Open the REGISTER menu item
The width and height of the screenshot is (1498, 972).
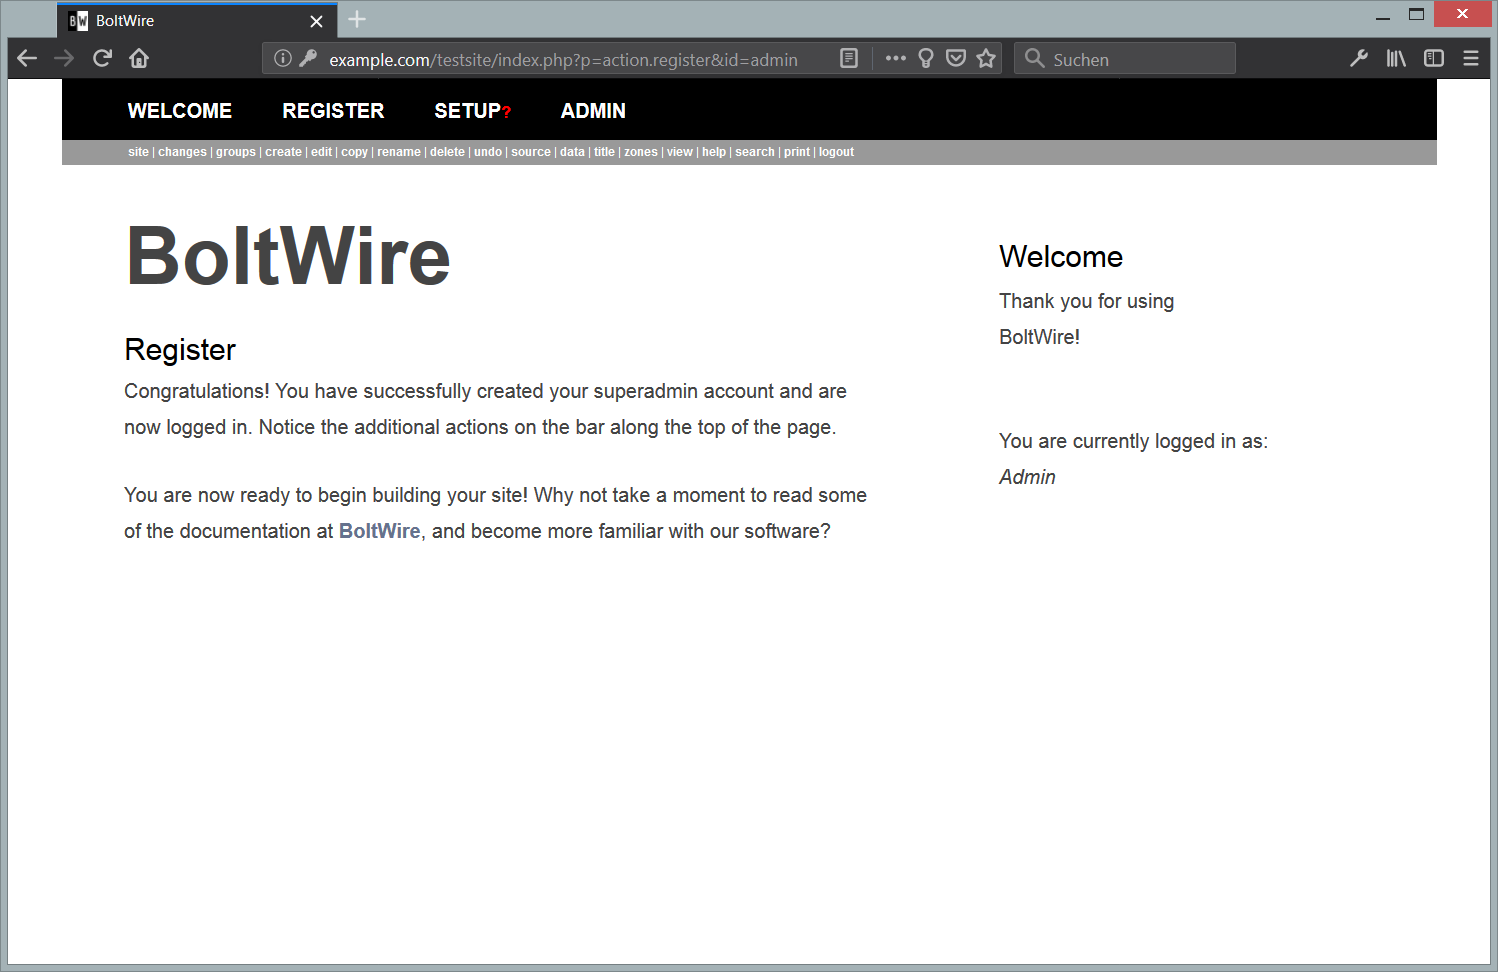click(333, 111)
